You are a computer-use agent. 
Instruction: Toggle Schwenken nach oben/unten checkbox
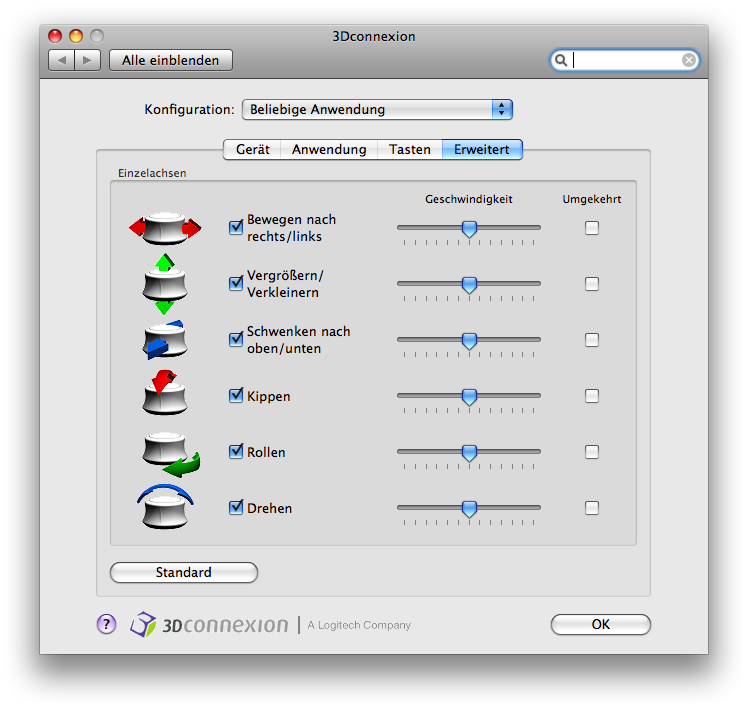[x=236, y=339]
